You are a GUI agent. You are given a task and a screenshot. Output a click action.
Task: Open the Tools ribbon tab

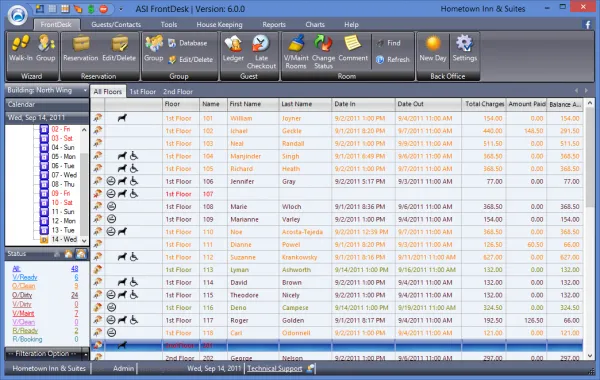[169, 24]
